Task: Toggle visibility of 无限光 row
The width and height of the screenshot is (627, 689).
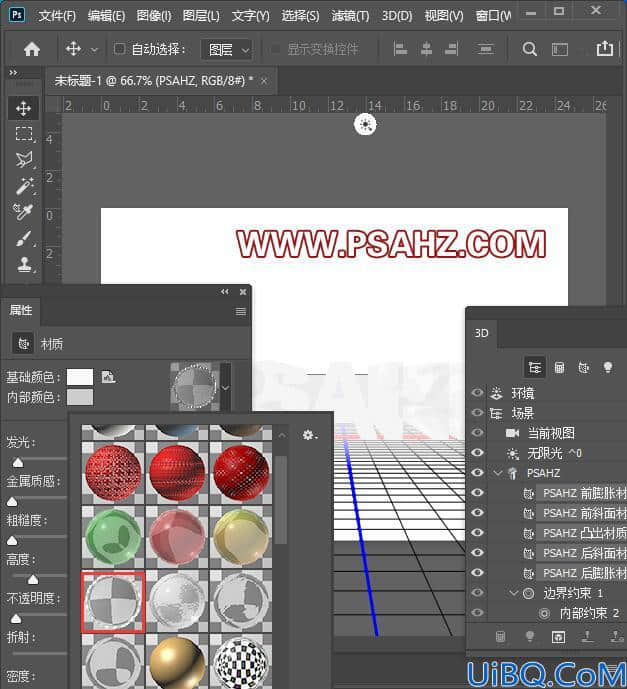Action: (477, 453)
